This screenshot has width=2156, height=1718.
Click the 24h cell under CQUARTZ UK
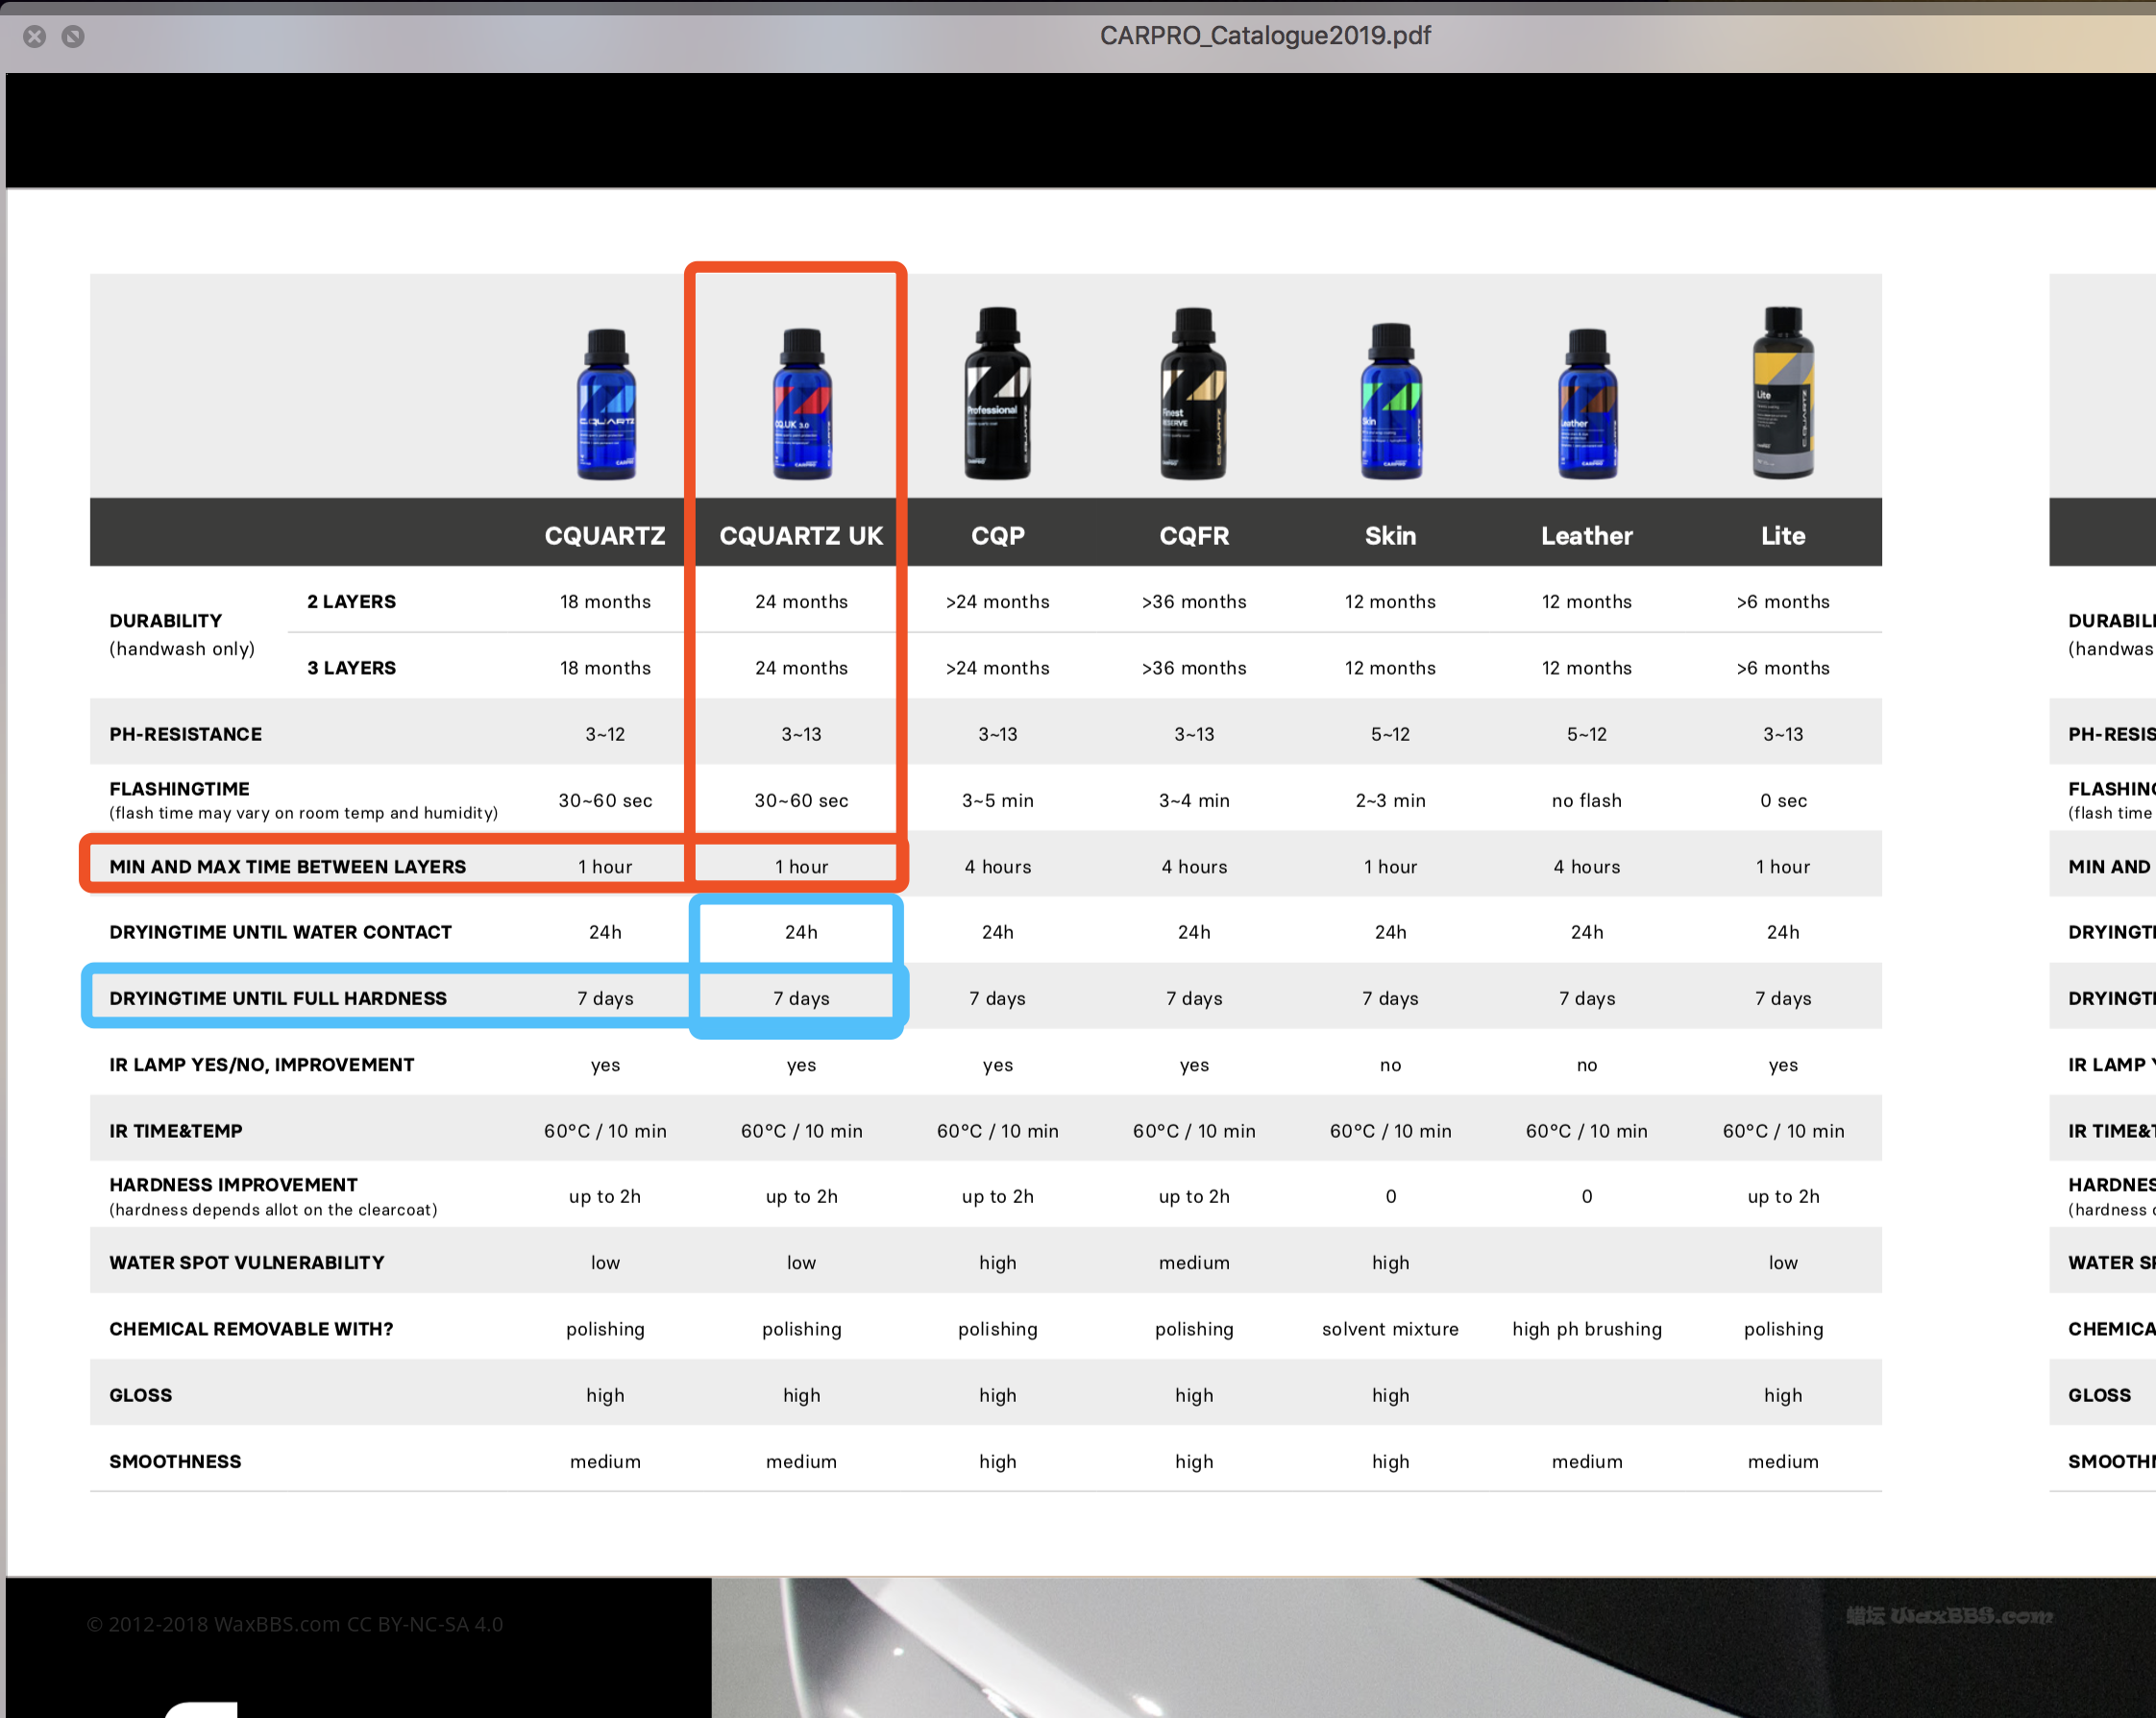[801, 932]
